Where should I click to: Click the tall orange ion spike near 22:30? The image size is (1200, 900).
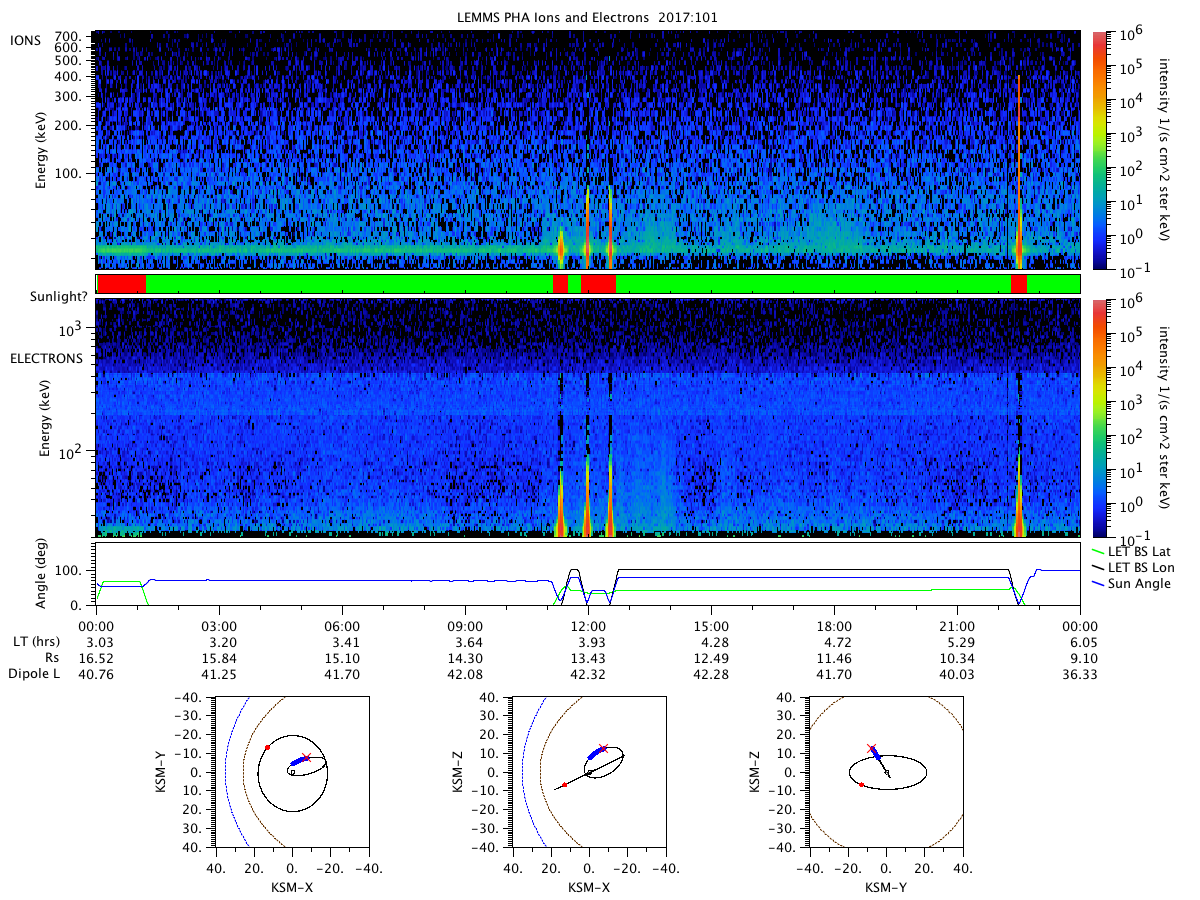click(1018, 170)
